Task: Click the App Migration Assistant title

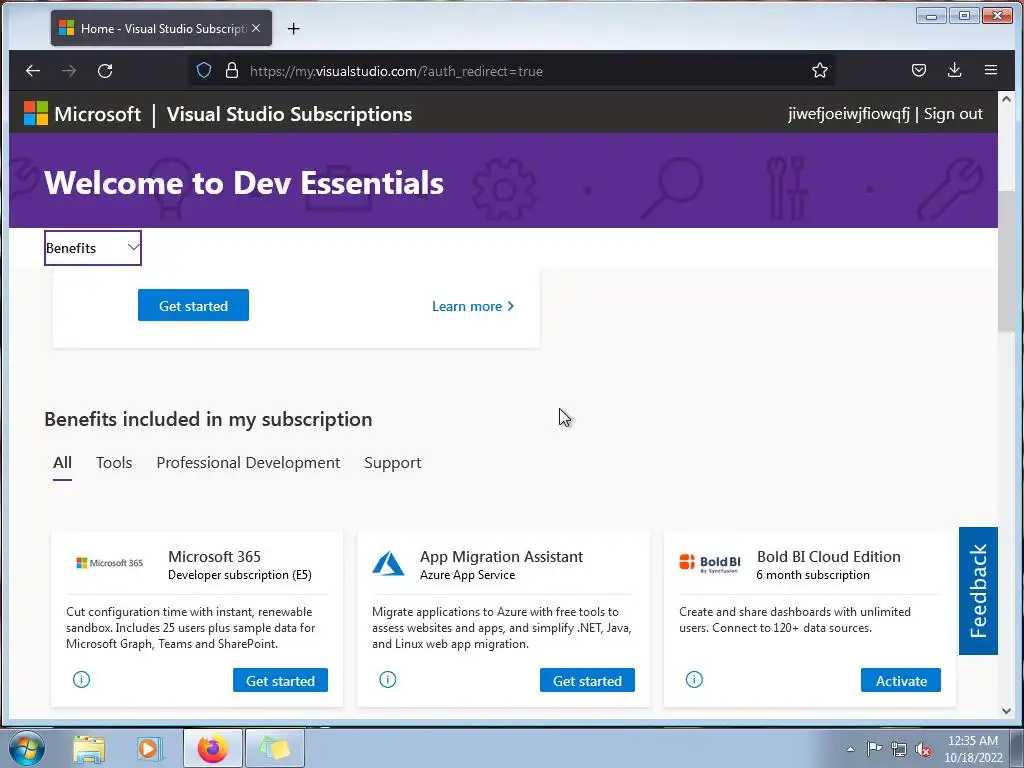Action: pos(501,556)
